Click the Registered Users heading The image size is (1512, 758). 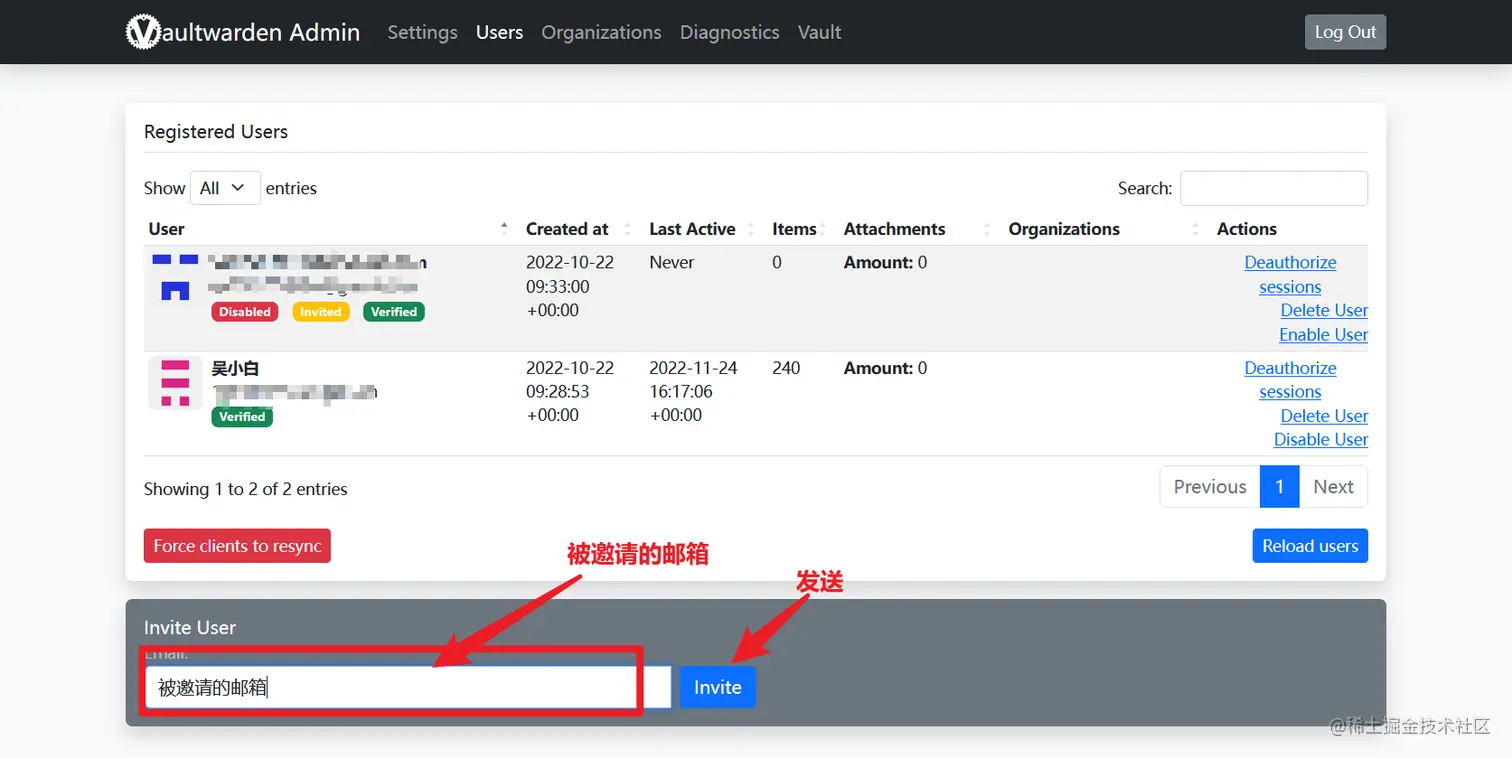coord(216,132)
